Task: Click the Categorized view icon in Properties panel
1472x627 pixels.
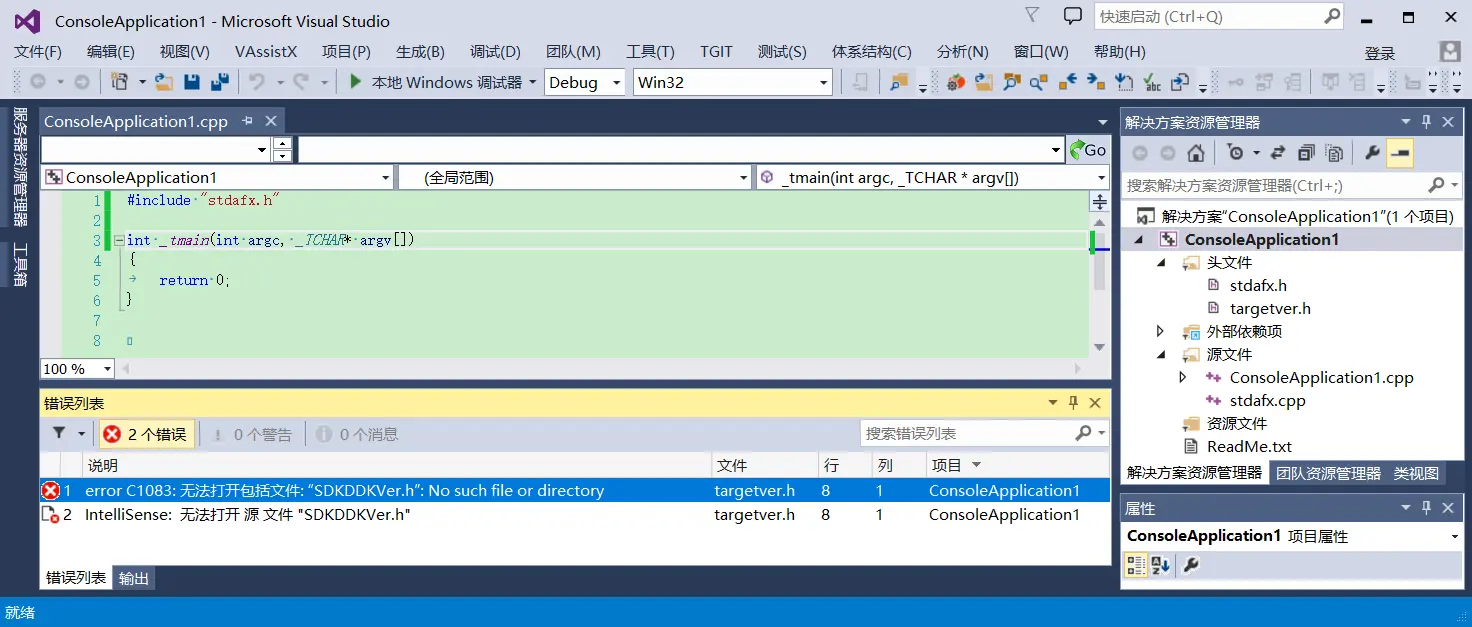Action: pyautogui.click(x=1136, y=565)
